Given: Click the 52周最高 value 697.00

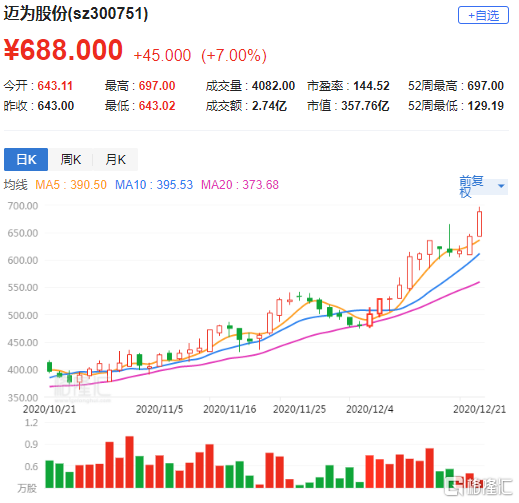Looking at the screenshot, I should (x=485, y=86).
